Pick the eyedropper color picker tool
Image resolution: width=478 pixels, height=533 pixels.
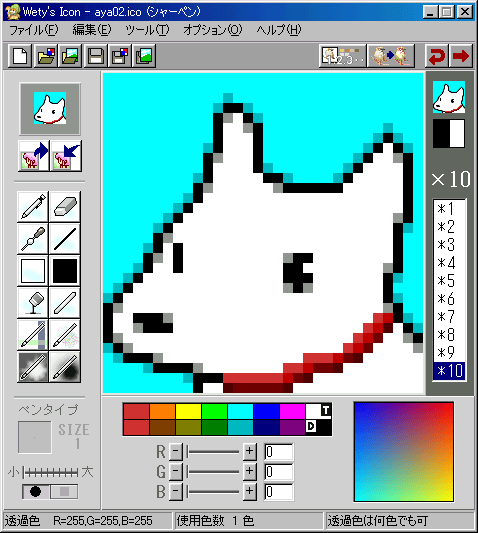click(x=33, y=238)
